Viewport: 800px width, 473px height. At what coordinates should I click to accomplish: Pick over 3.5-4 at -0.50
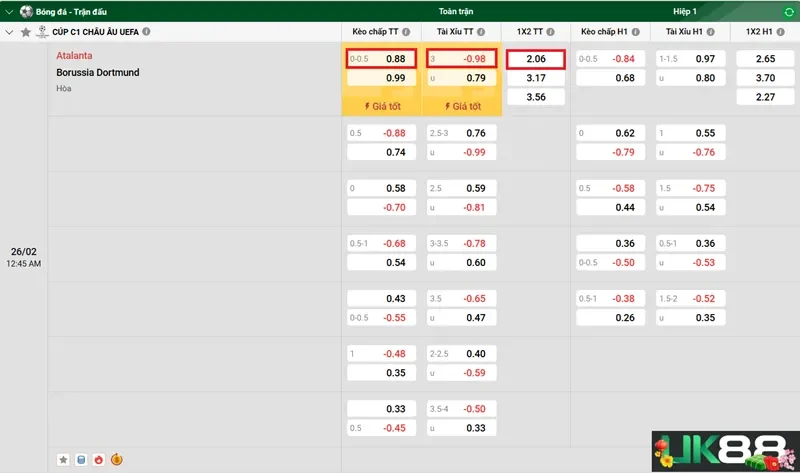(x=461, y=409)
